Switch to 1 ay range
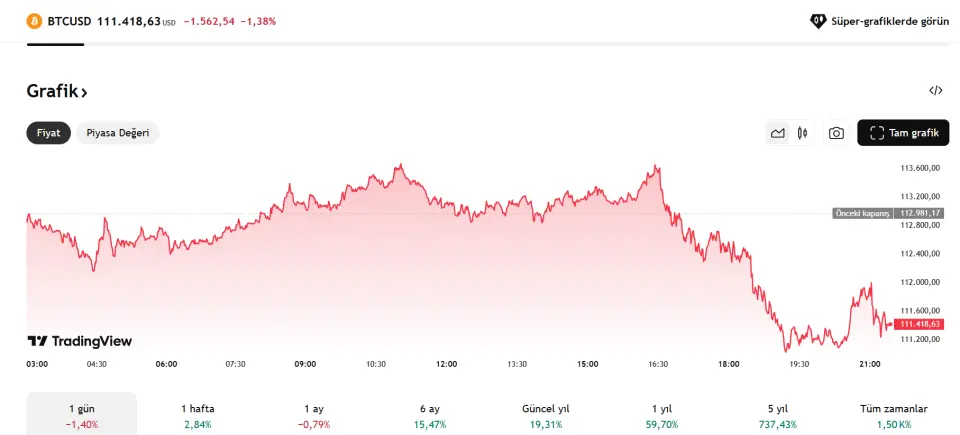The image size is (960, 435). click(x=314, y=415)
